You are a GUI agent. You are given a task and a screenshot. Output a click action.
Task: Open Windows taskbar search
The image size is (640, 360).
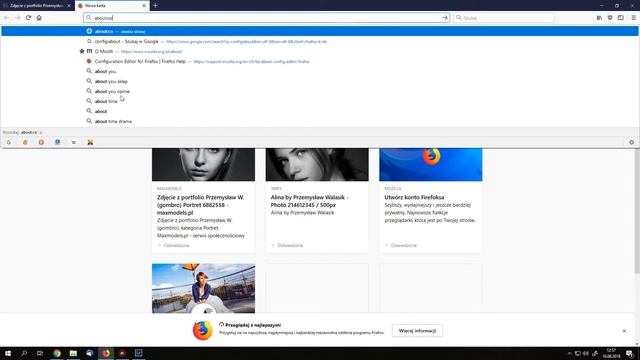tap(24, 353)
